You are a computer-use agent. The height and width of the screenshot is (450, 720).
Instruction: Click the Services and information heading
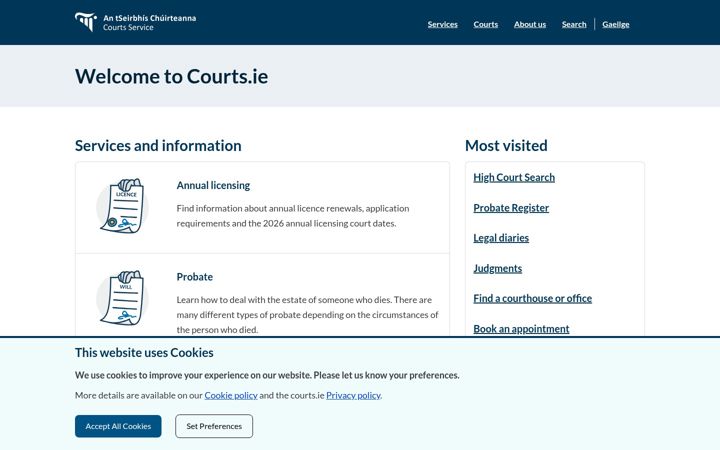158,146
